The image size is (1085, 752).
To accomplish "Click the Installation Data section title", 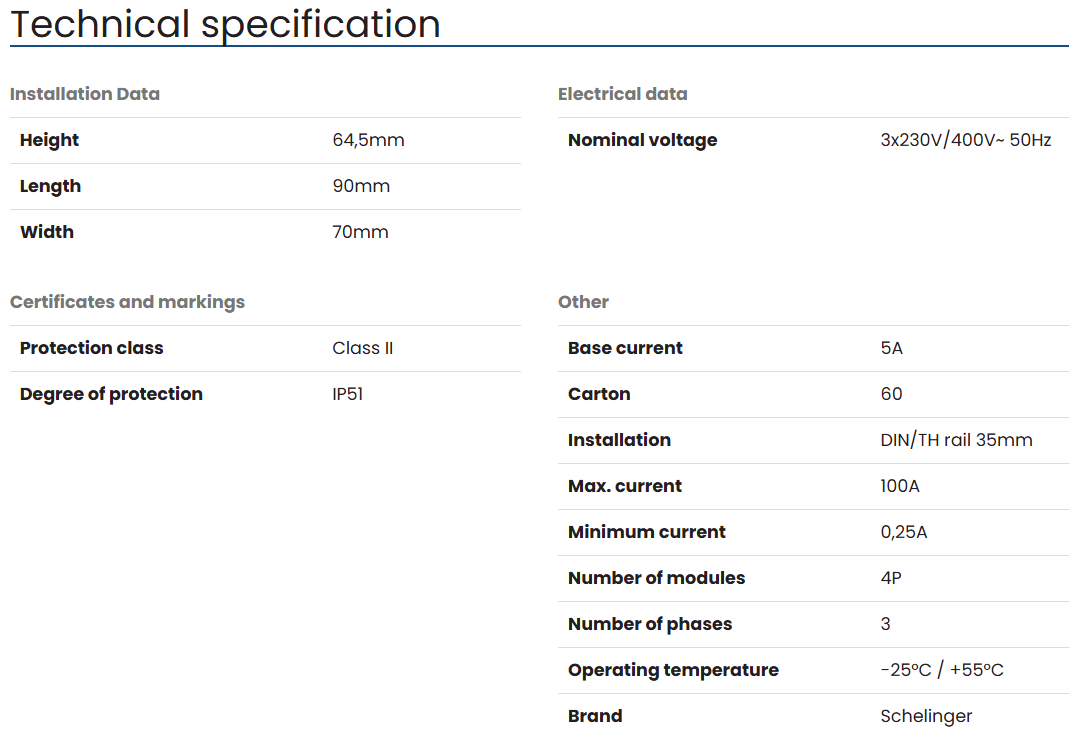I will coord(85,94).
